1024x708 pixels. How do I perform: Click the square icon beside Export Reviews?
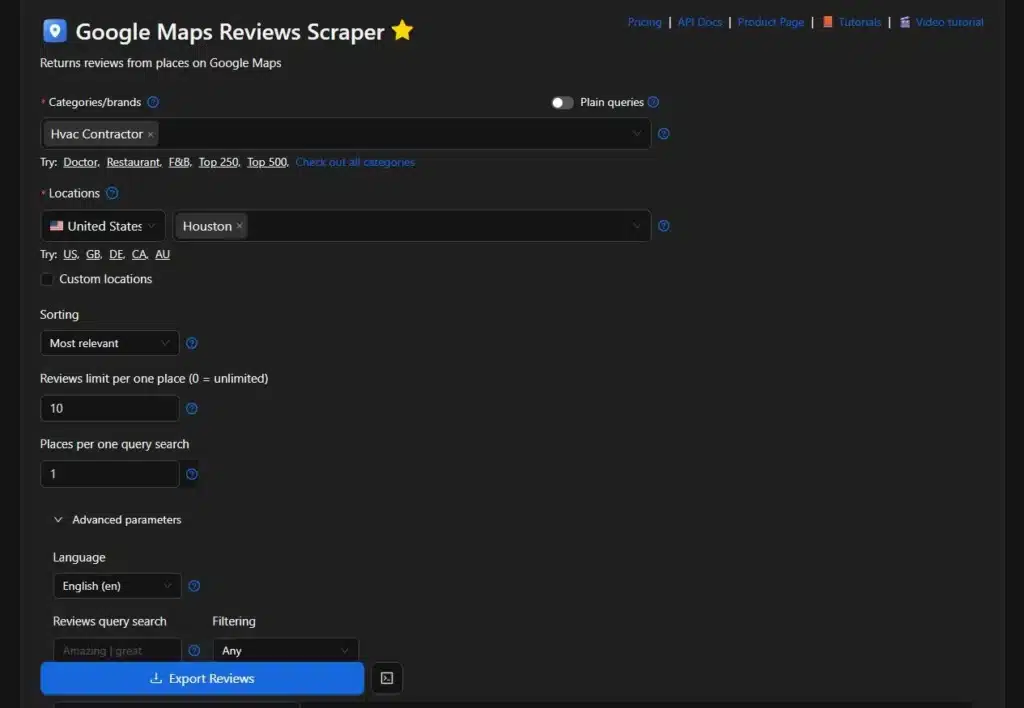386,678
